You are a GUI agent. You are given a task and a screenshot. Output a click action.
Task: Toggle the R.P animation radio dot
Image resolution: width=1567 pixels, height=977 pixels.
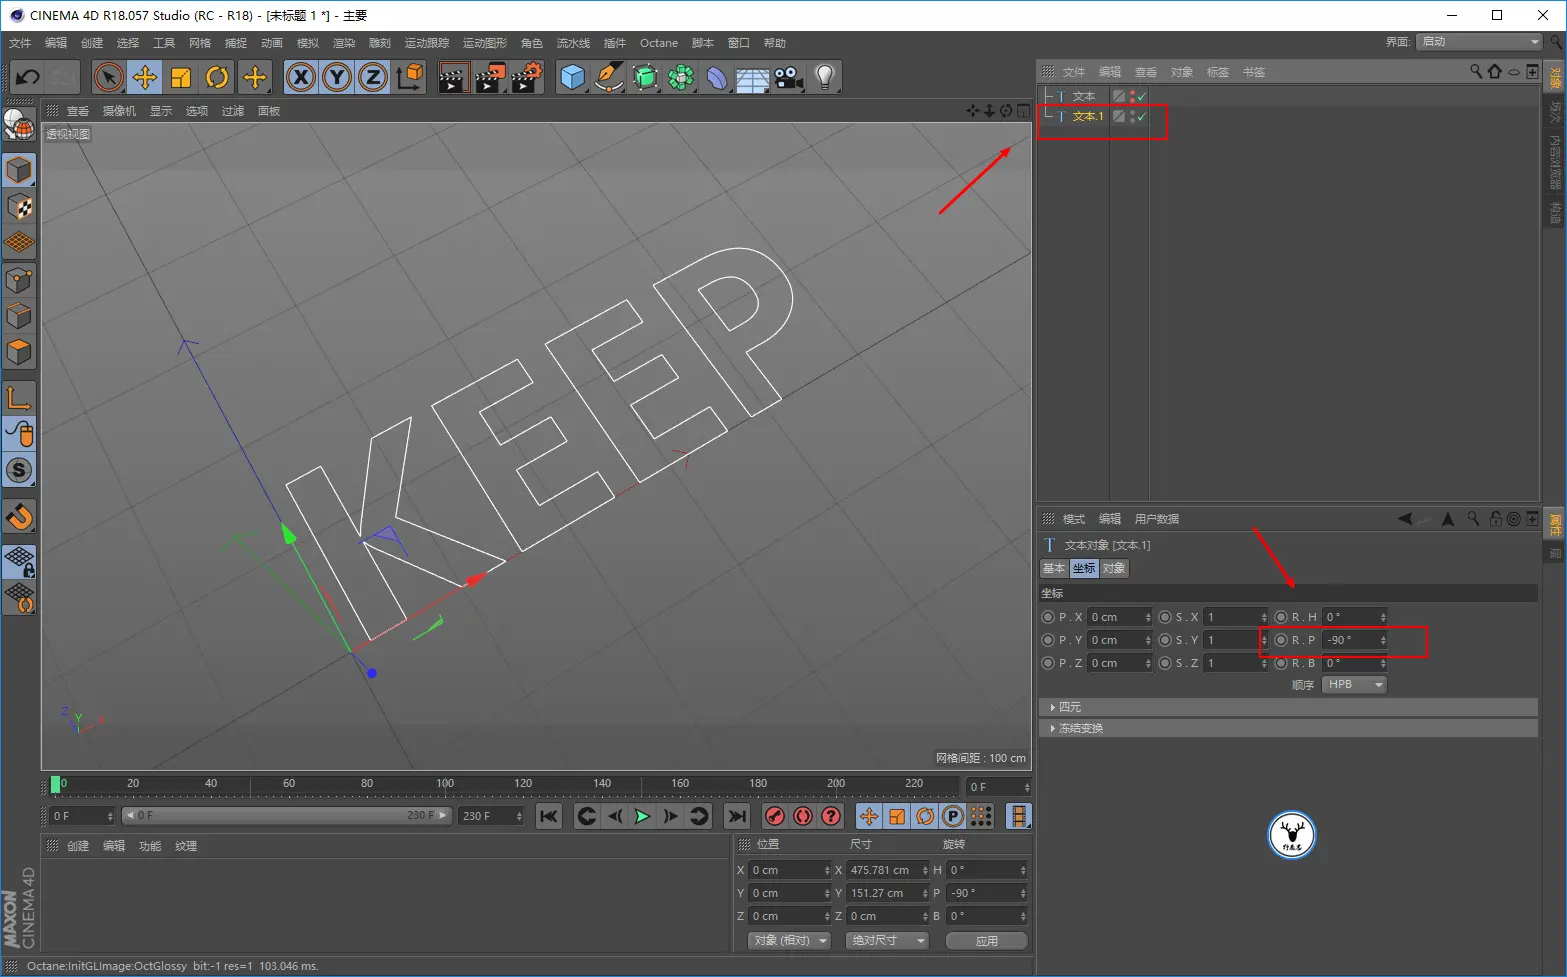[1281, 640]
